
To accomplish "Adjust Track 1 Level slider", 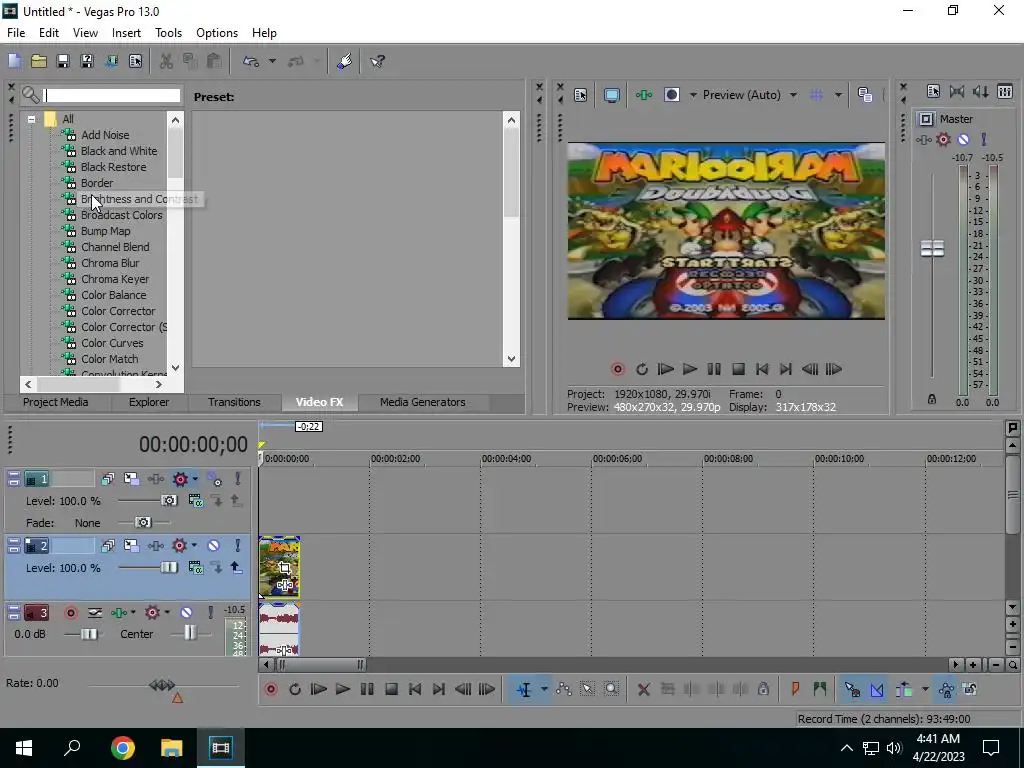I will click(169, 501).
